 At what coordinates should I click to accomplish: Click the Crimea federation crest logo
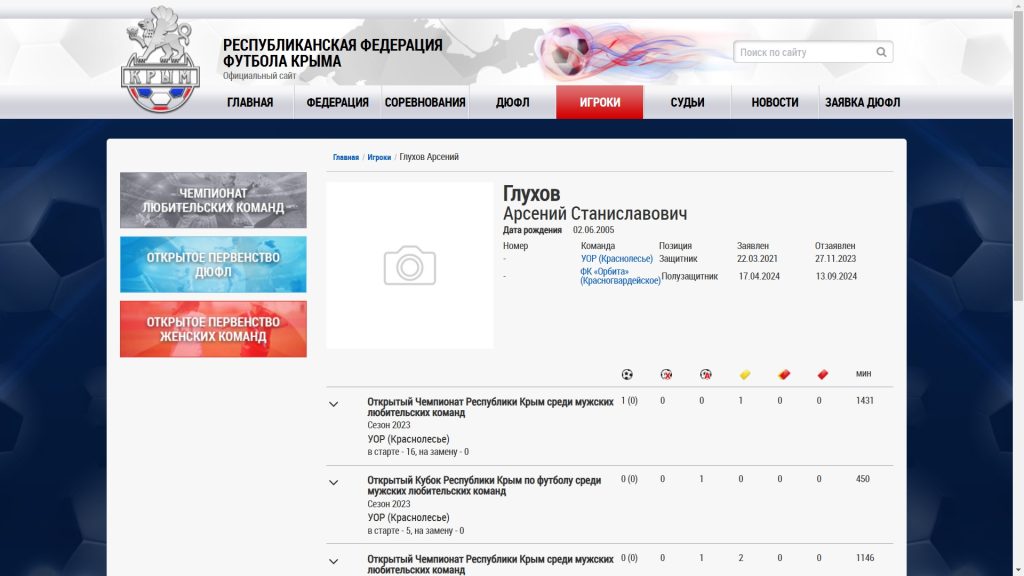click(x=160, y=60)
